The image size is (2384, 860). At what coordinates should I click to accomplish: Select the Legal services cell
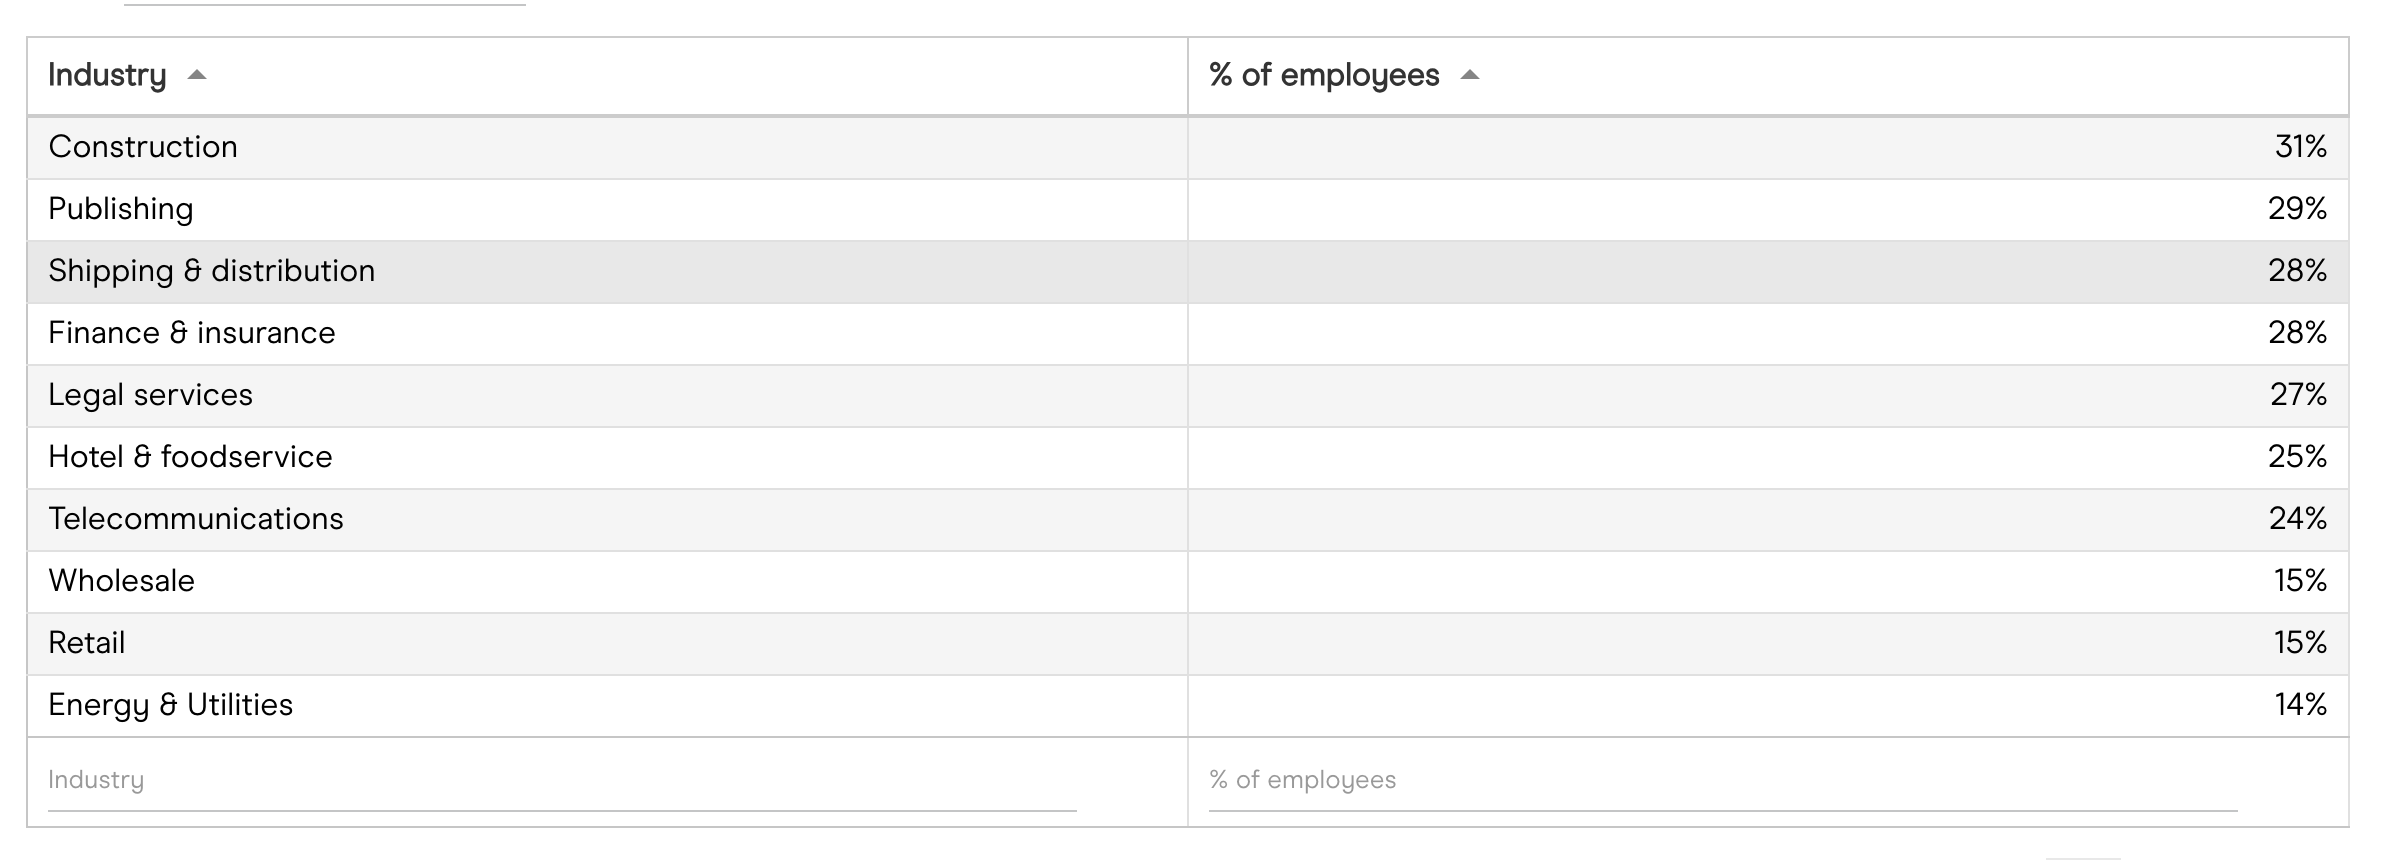tap(151, 395)
